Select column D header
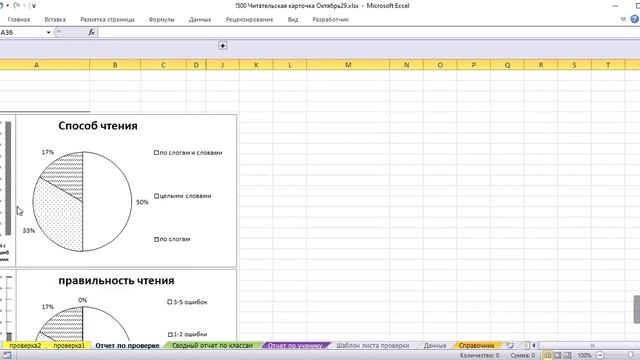 196,65
